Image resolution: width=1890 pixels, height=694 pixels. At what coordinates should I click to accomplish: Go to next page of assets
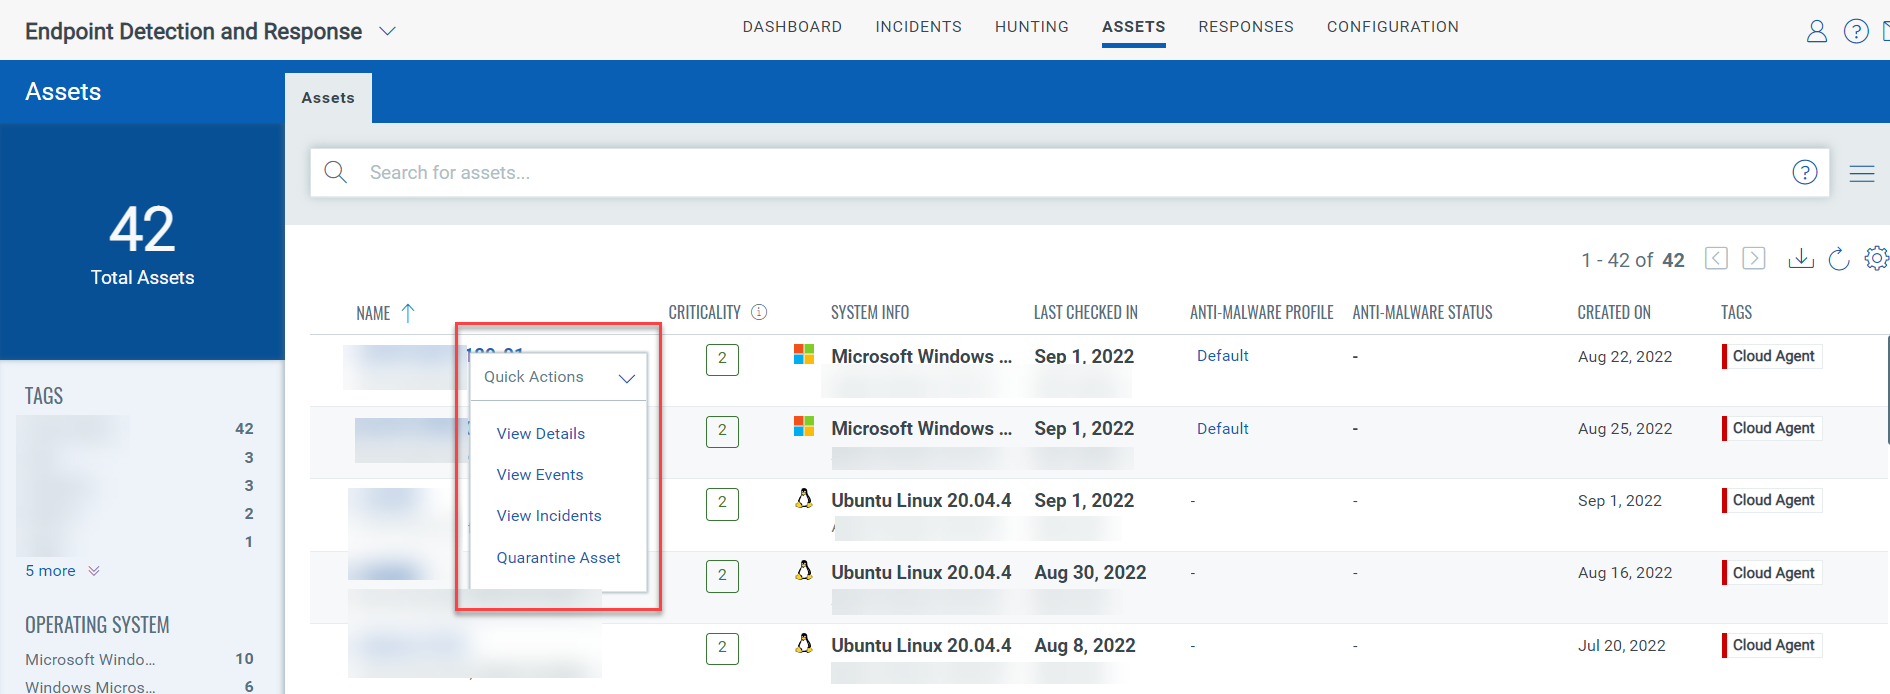pyautogui.click(x=1754, y=258)
